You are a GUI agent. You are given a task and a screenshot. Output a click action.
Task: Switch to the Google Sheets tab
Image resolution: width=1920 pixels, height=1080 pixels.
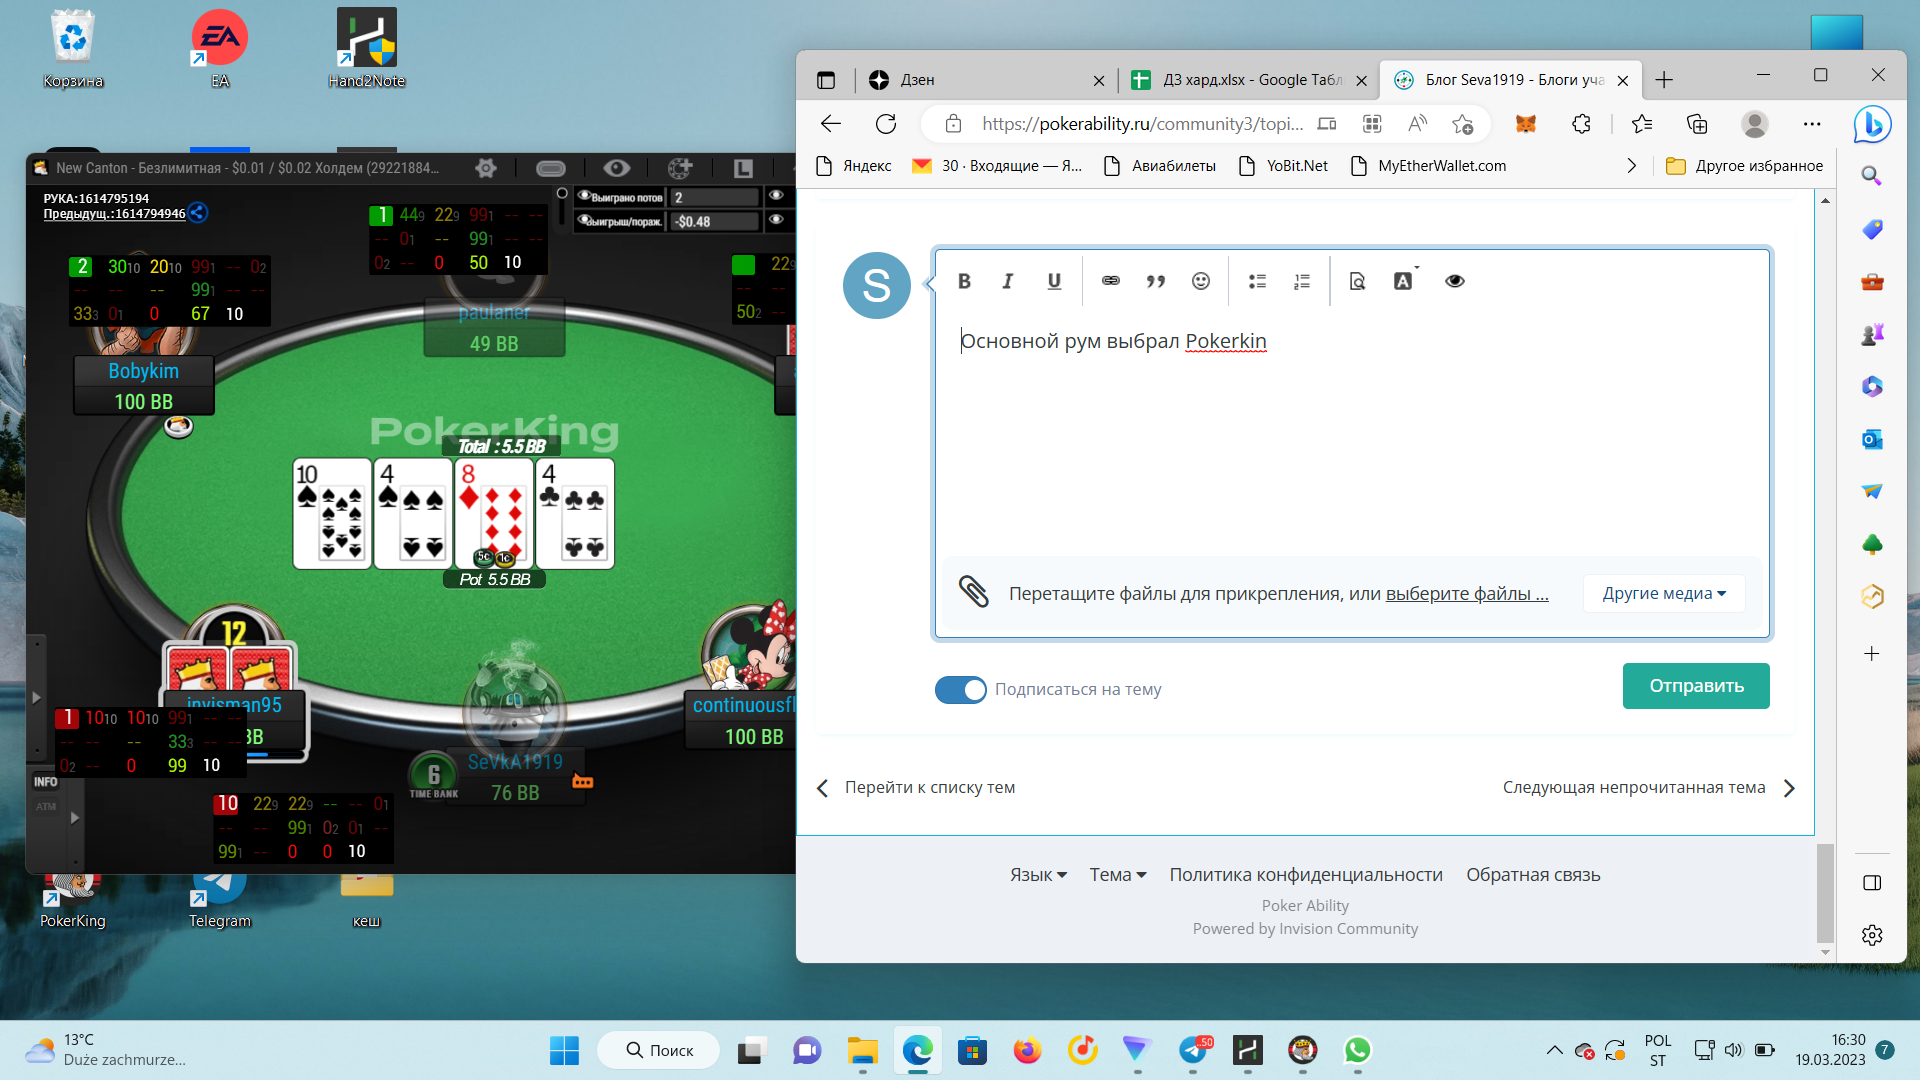1248,80
